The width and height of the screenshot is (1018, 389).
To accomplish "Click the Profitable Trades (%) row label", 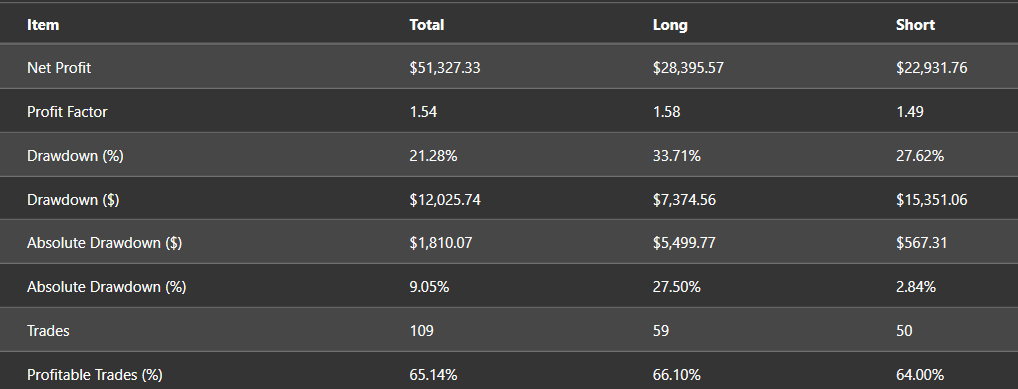I will coord(95,375).
